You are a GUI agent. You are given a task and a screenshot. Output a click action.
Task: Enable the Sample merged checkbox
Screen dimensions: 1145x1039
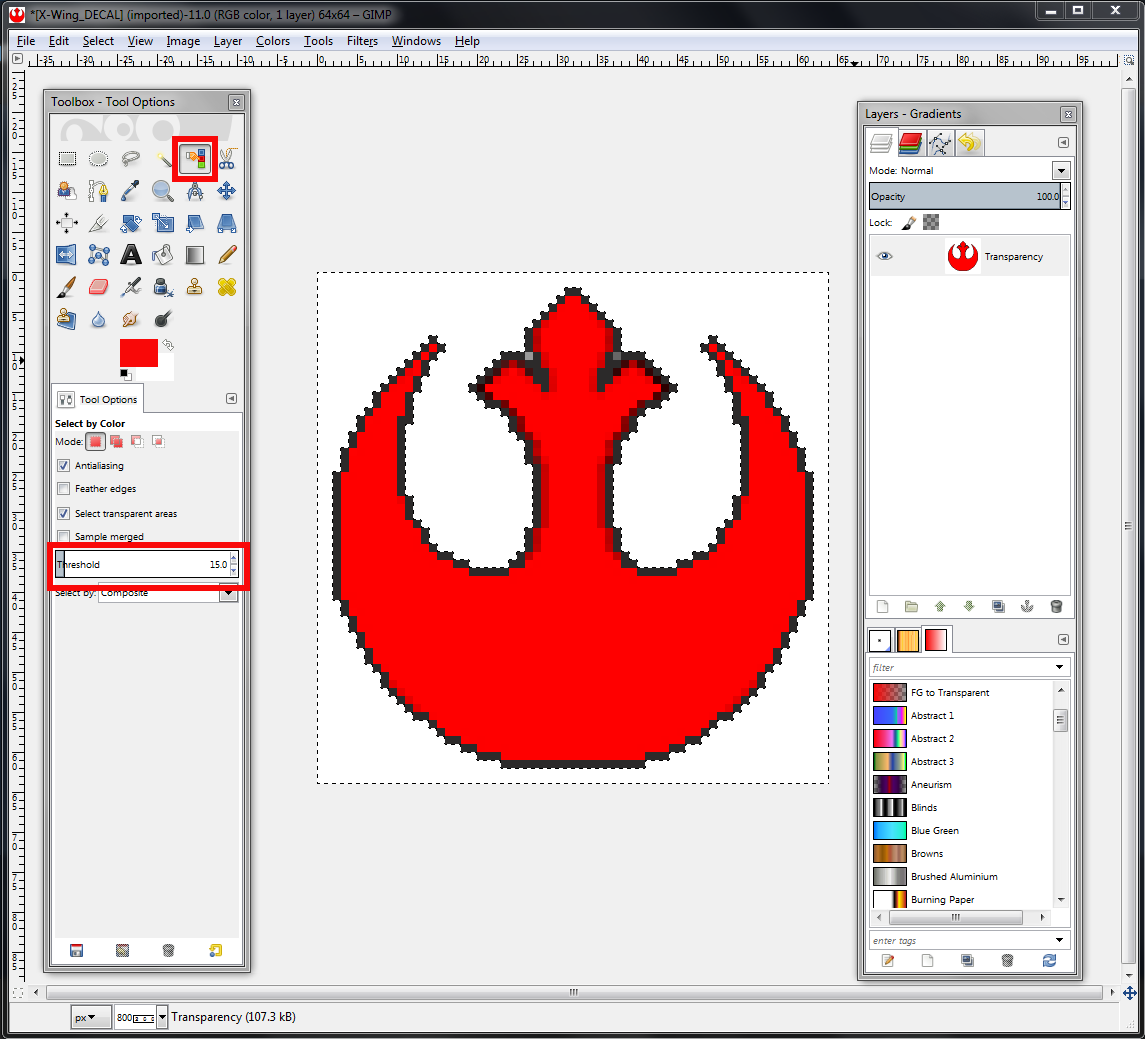[x=64, y=537]
